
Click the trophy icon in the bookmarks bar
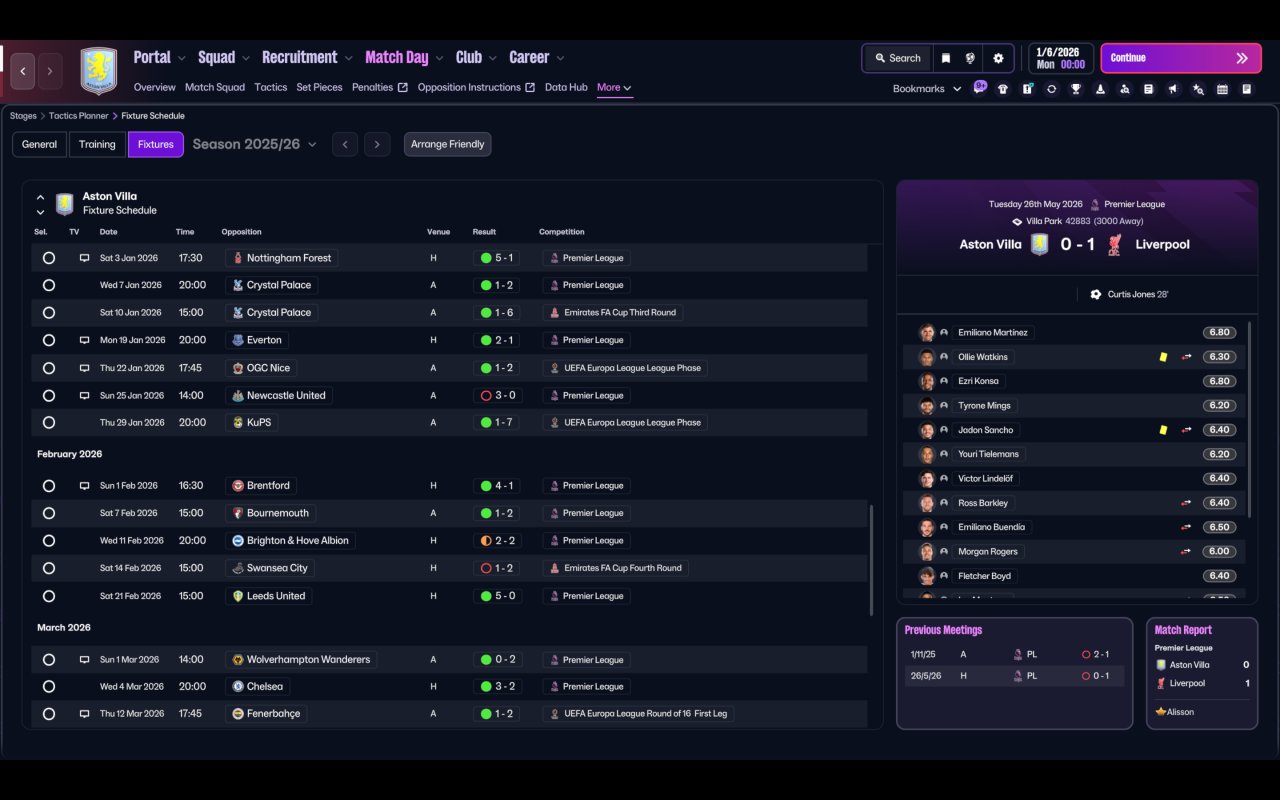click(x=1076, y=89)
